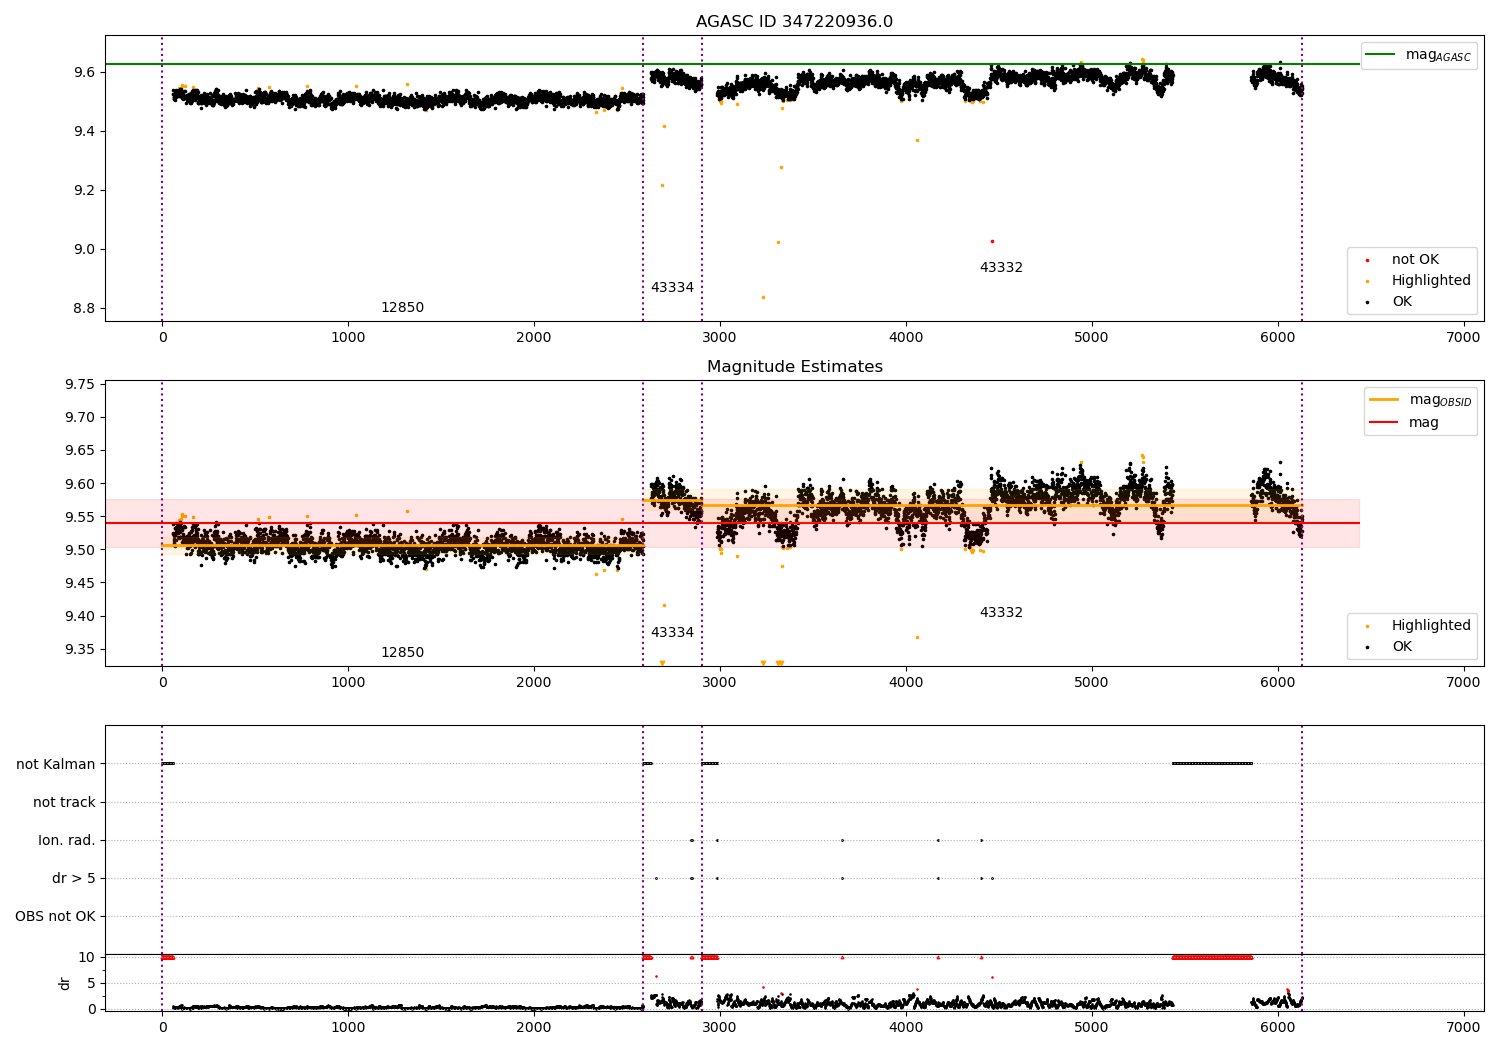Viewport: 1500px width, 1050px height.
Task: Click 'OK' legend entry in top plot
Action: [x=1388, y=302]
